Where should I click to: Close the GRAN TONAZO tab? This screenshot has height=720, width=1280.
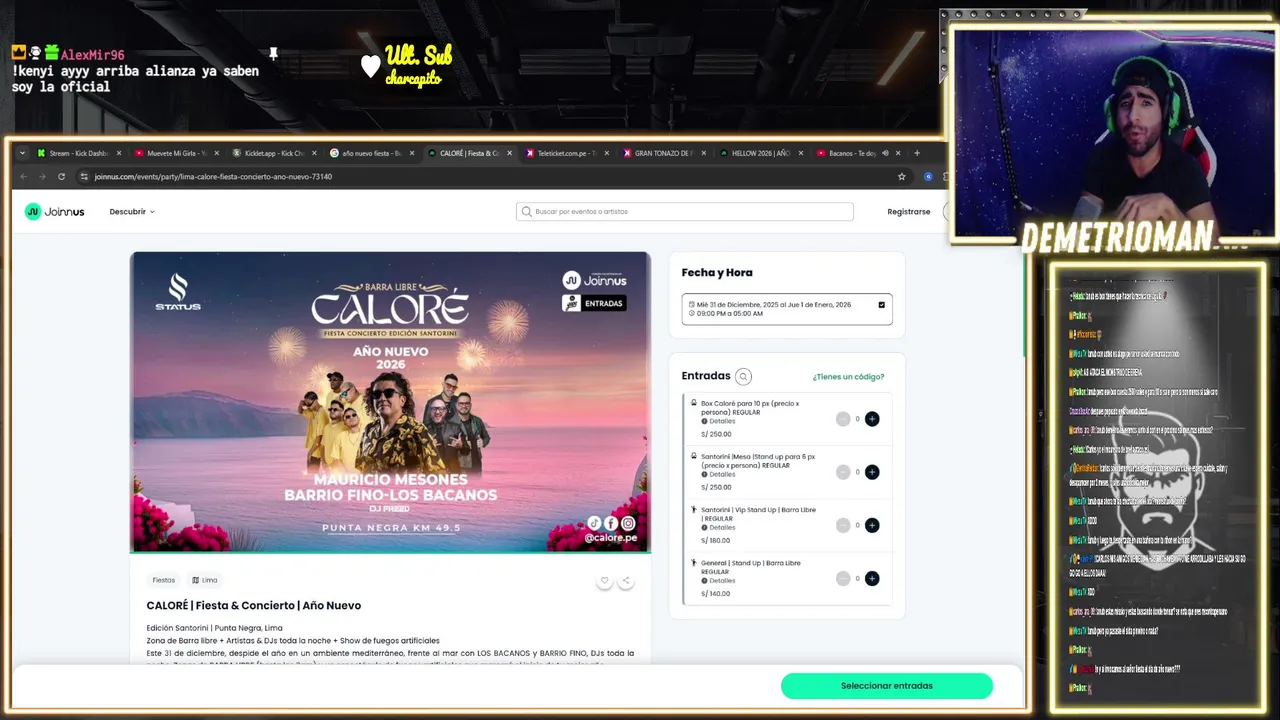pyautogui.click(x=704, y=153)
